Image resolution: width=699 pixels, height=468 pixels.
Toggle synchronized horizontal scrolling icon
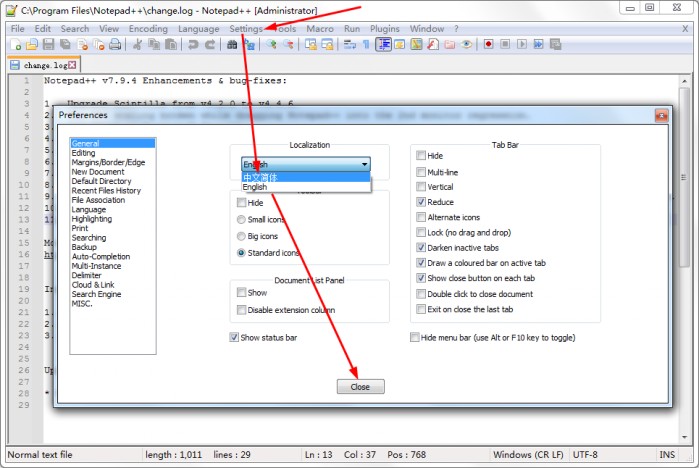coord(327,45)
